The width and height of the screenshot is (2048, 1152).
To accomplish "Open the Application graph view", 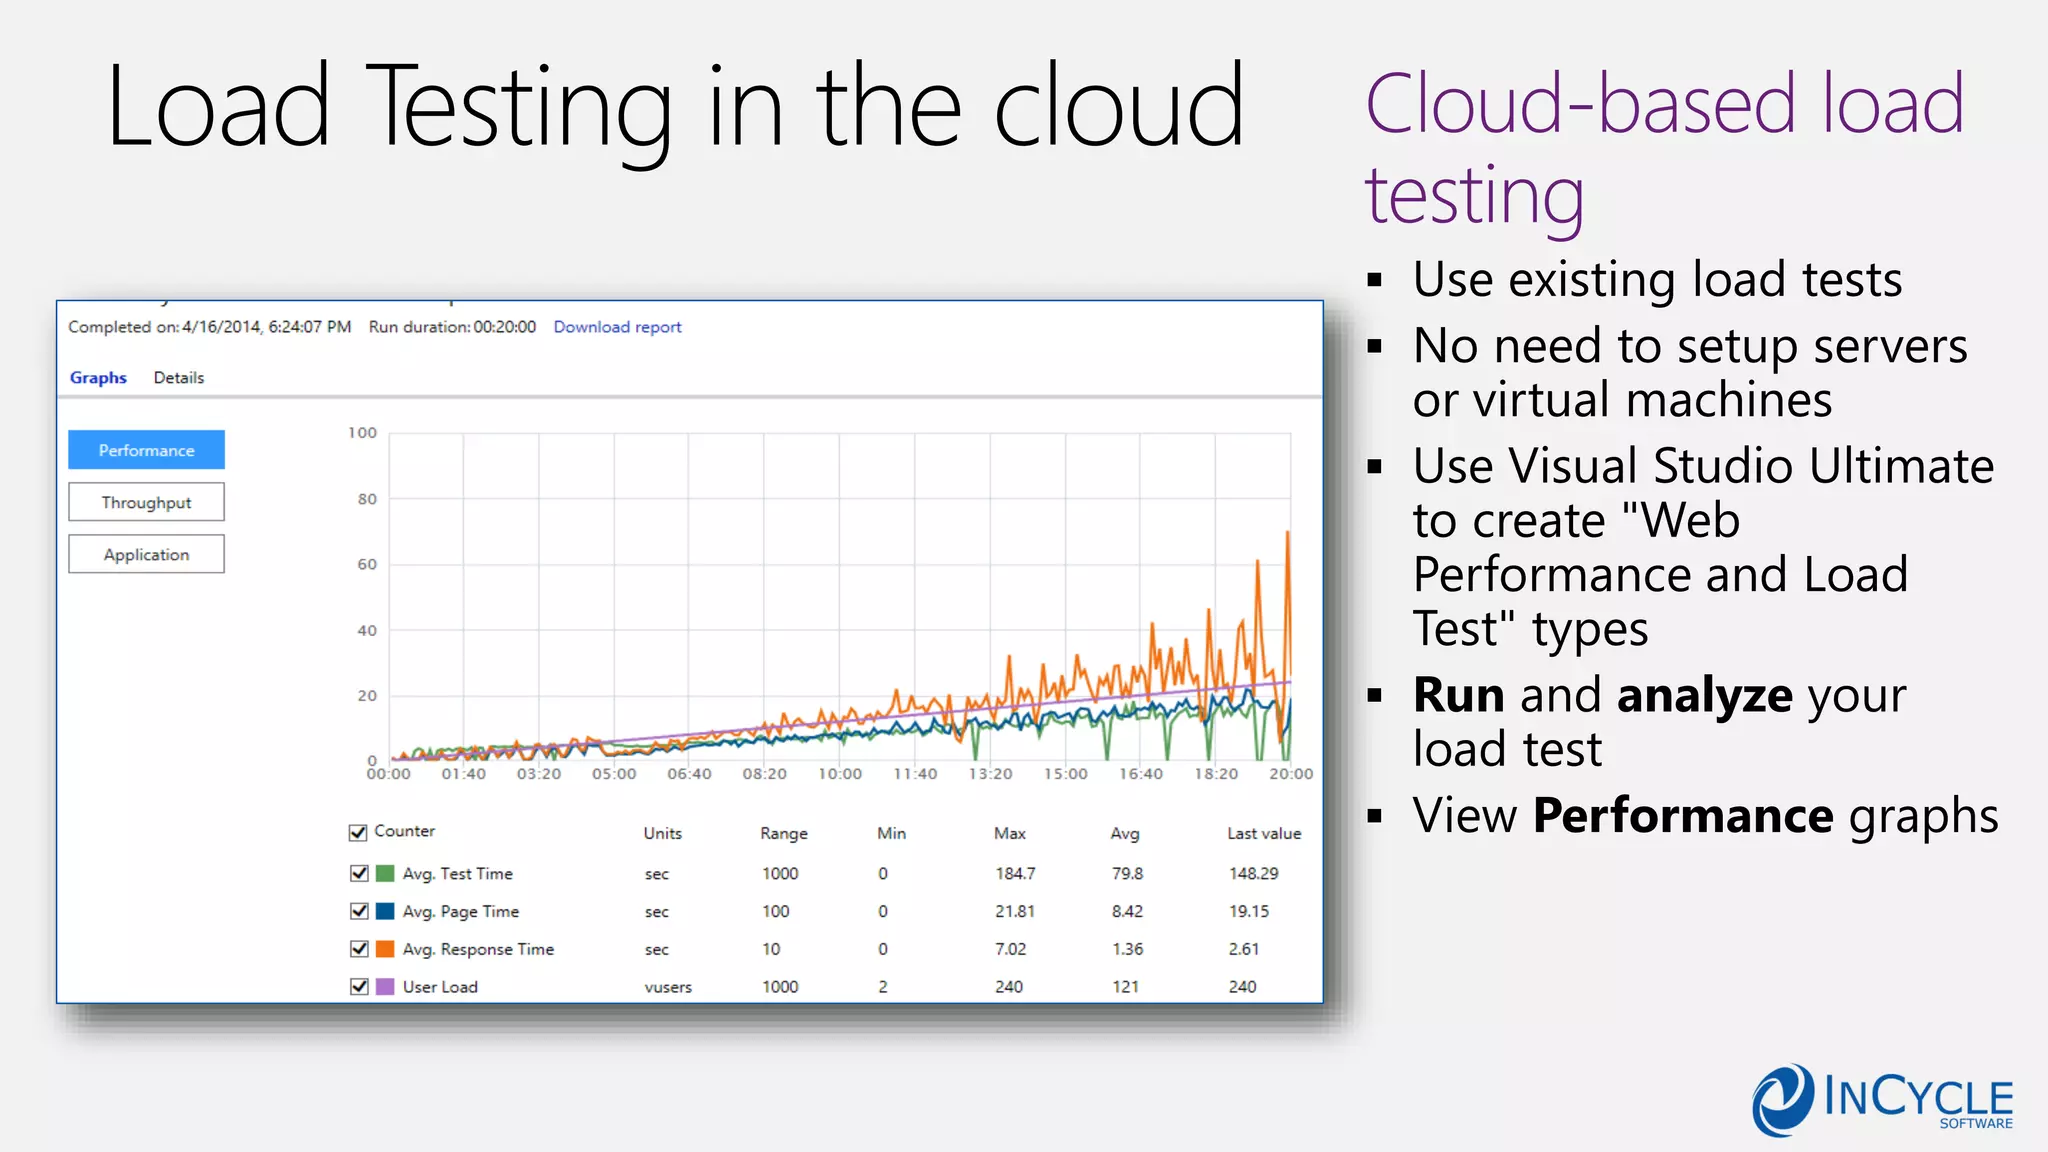I will [x=146, y=554].
